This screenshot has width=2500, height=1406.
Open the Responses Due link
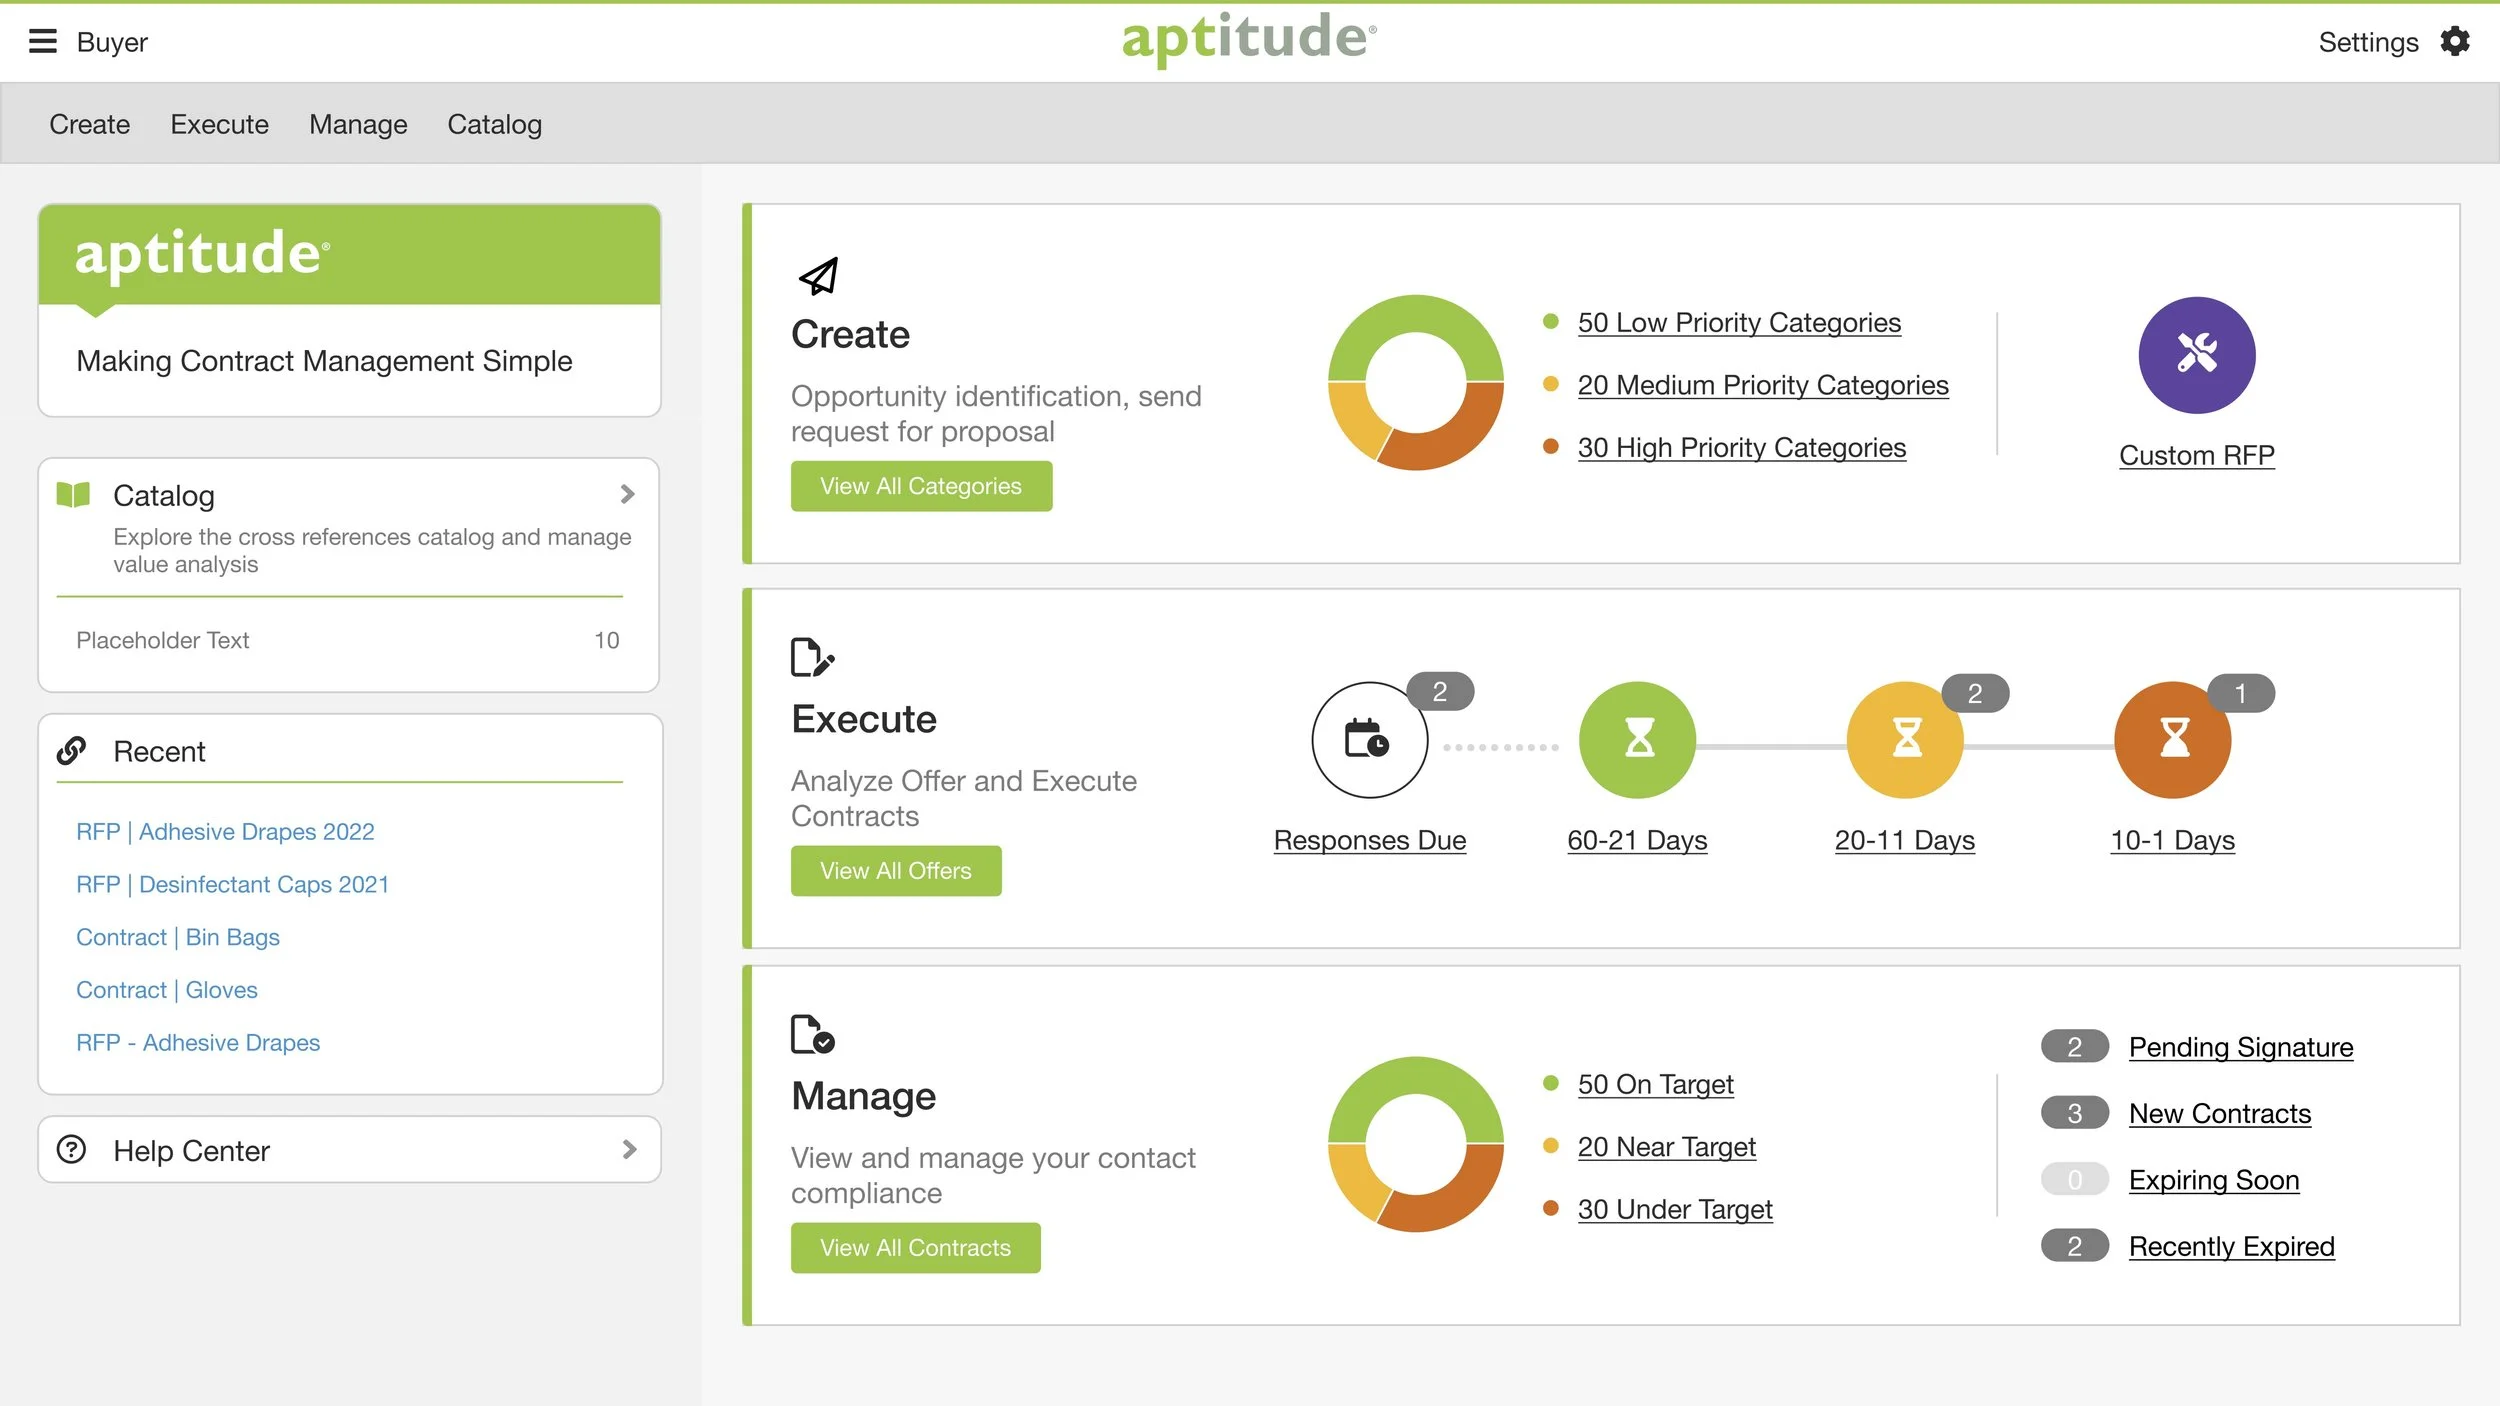click(1369, 840)
